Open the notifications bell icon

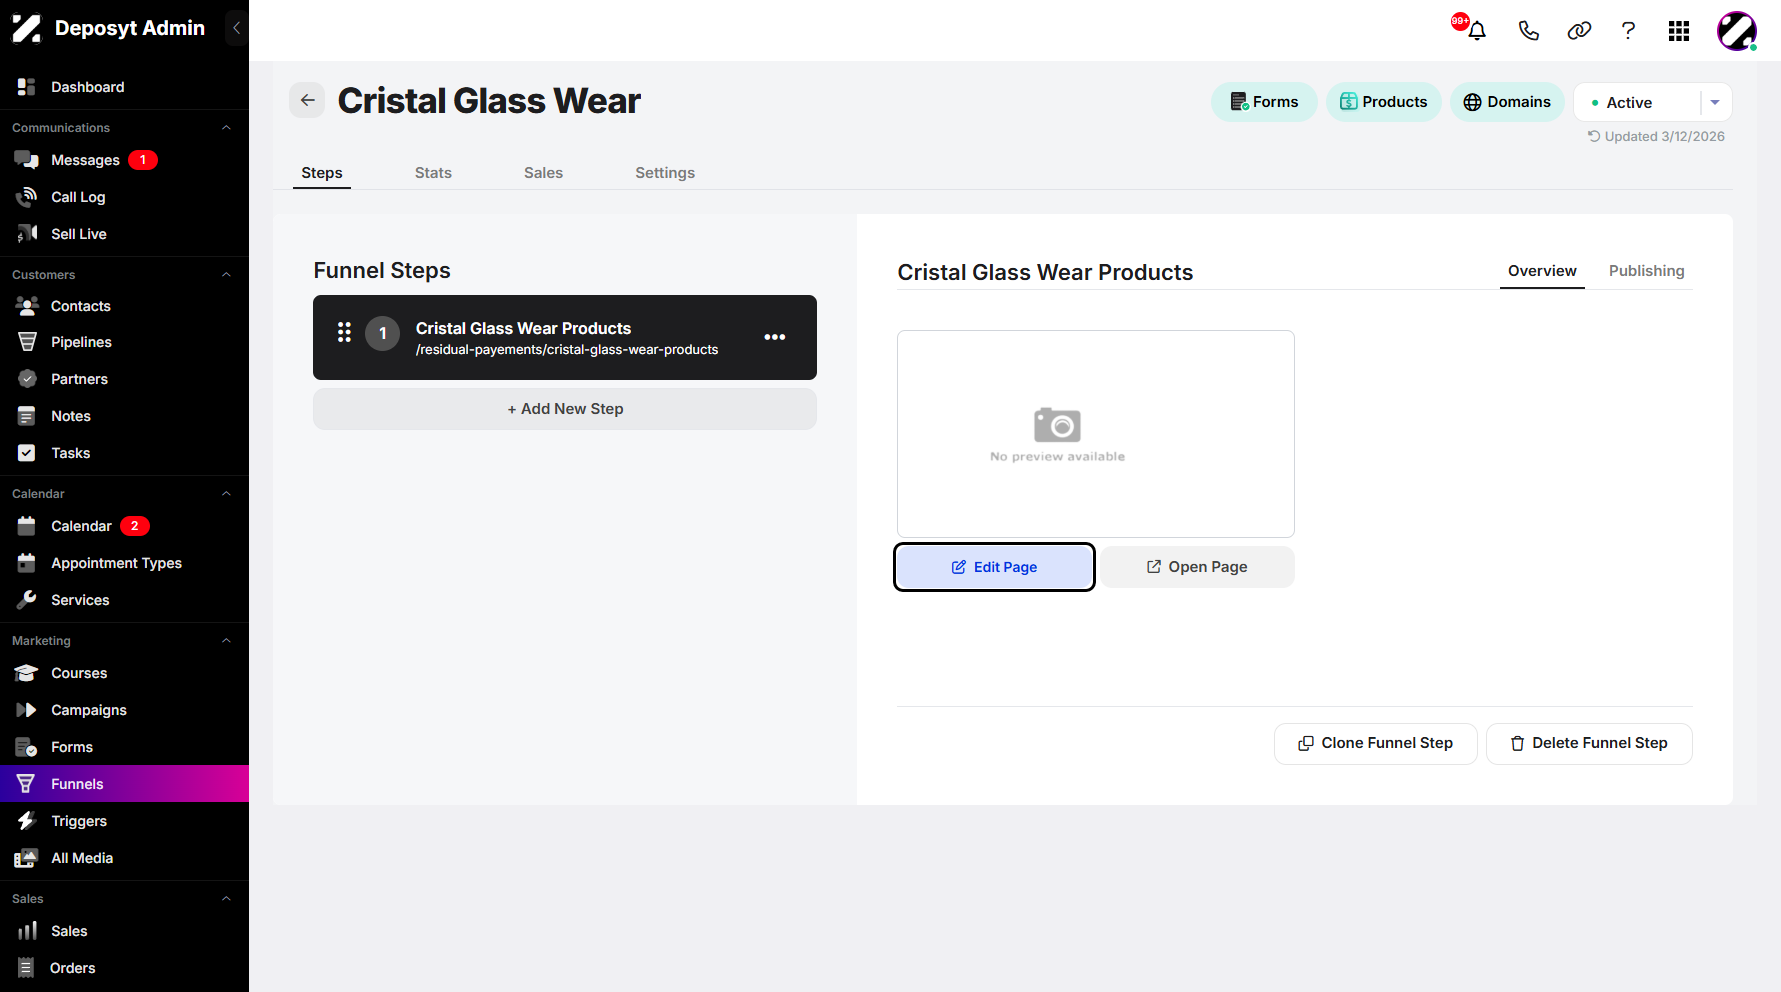(1476, 30)
